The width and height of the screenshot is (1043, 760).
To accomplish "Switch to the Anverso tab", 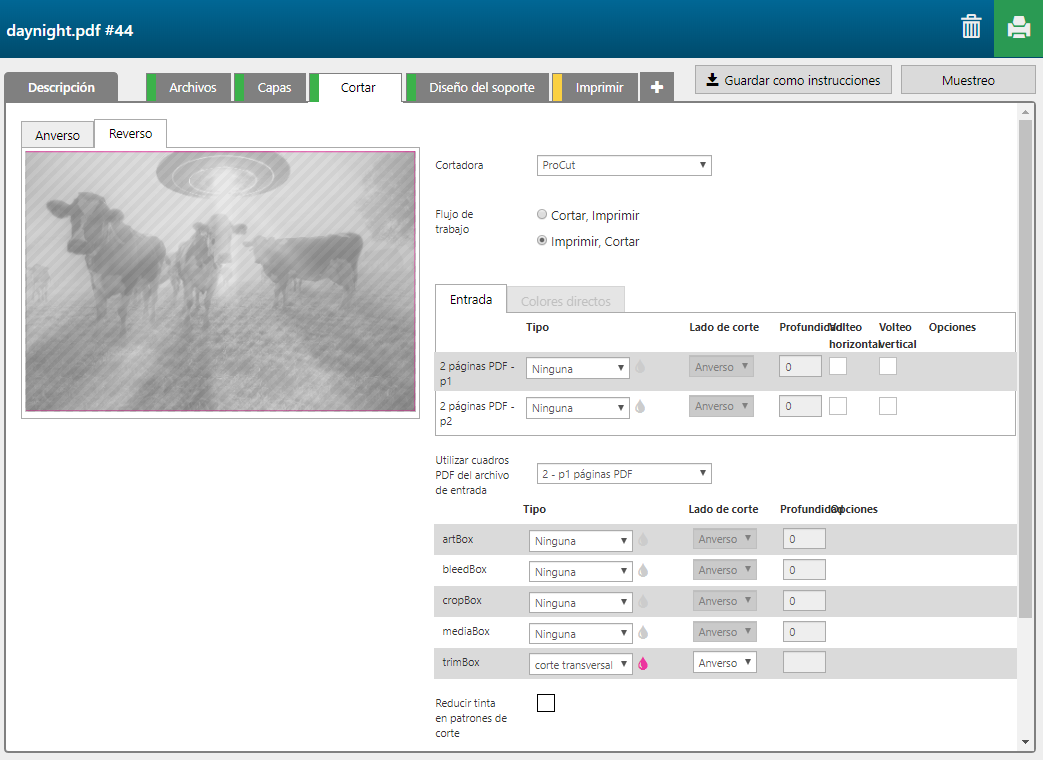I will point(58,135).
